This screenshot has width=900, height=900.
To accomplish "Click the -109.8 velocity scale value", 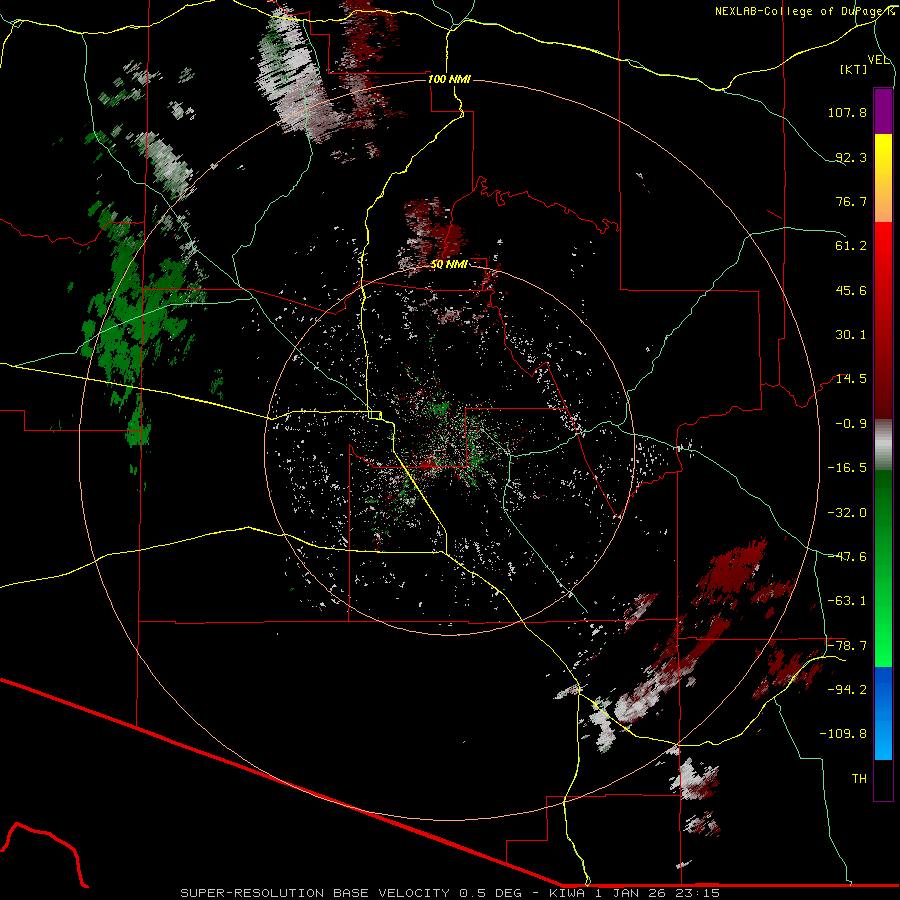I will [843, 734].
